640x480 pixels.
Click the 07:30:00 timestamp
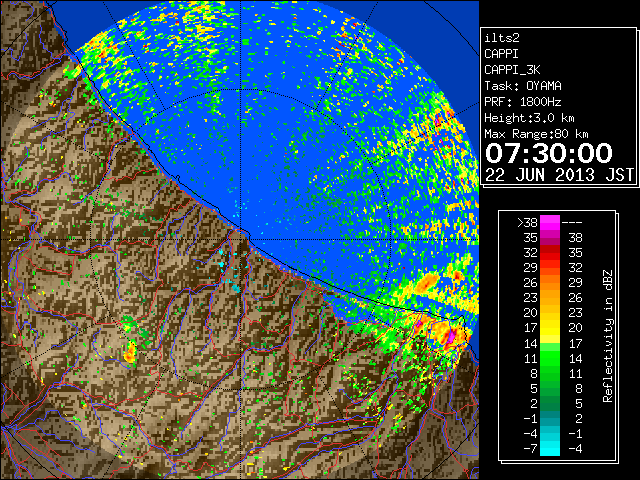click(x=549, y=153)
